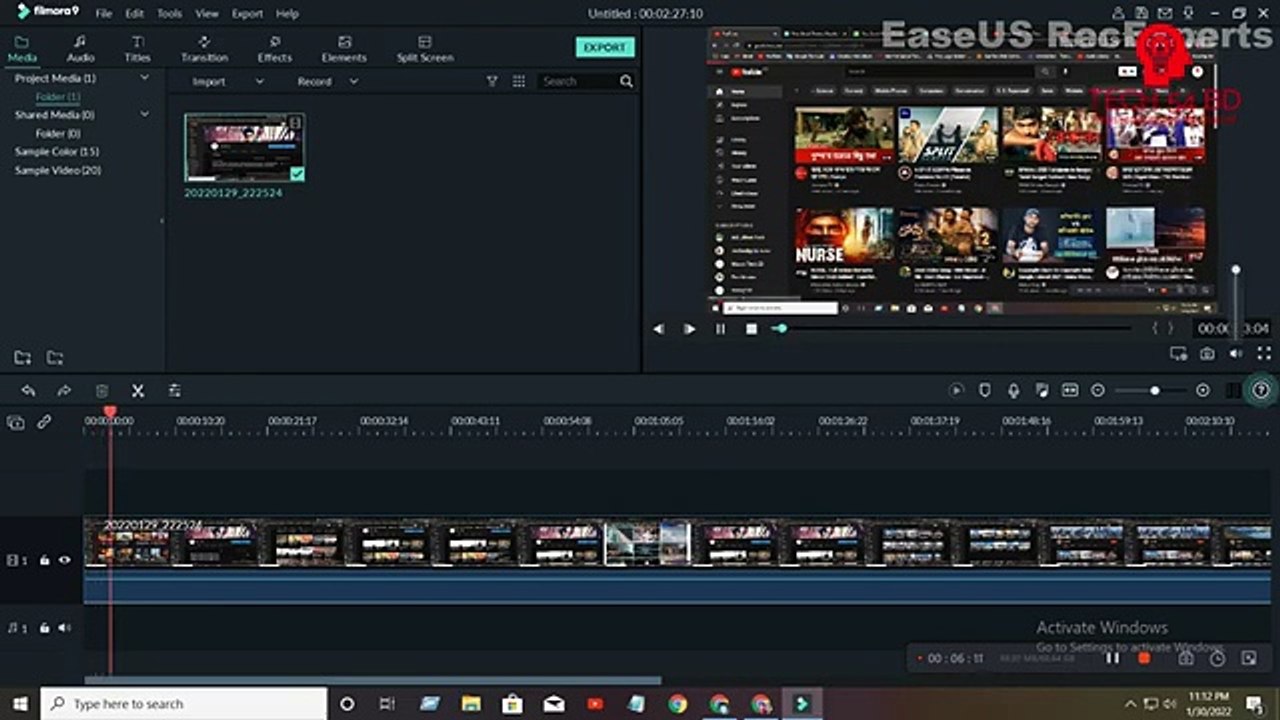Click the preview display settings icon

[x=1178, y=353]
